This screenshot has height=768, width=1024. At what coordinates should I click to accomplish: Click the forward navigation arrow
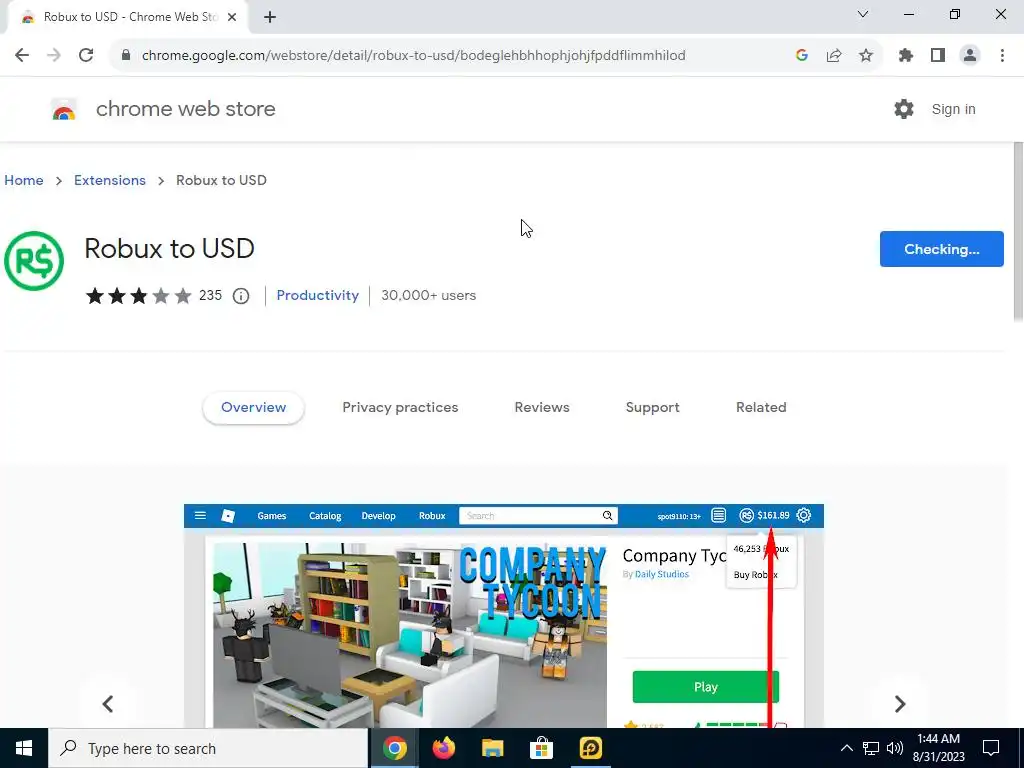click(x=54, y=55)
